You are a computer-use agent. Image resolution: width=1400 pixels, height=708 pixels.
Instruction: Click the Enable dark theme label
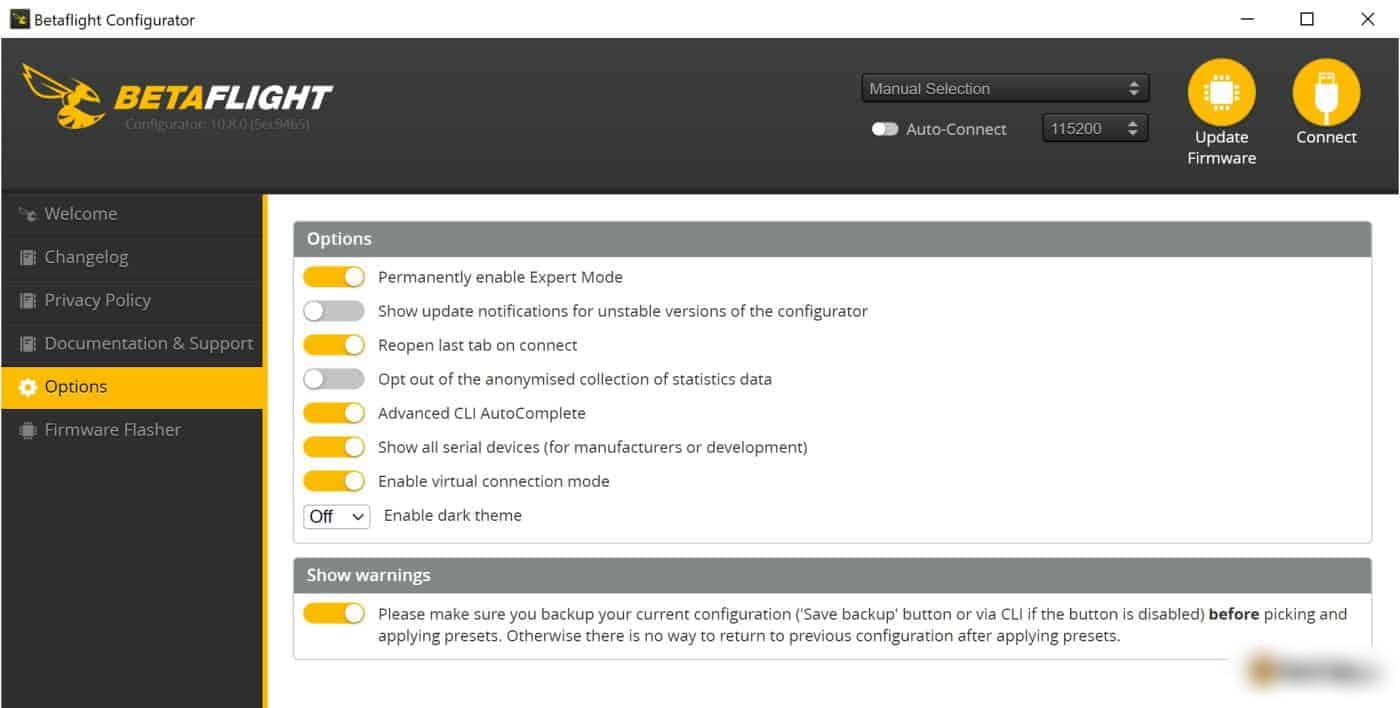(453, 516)
